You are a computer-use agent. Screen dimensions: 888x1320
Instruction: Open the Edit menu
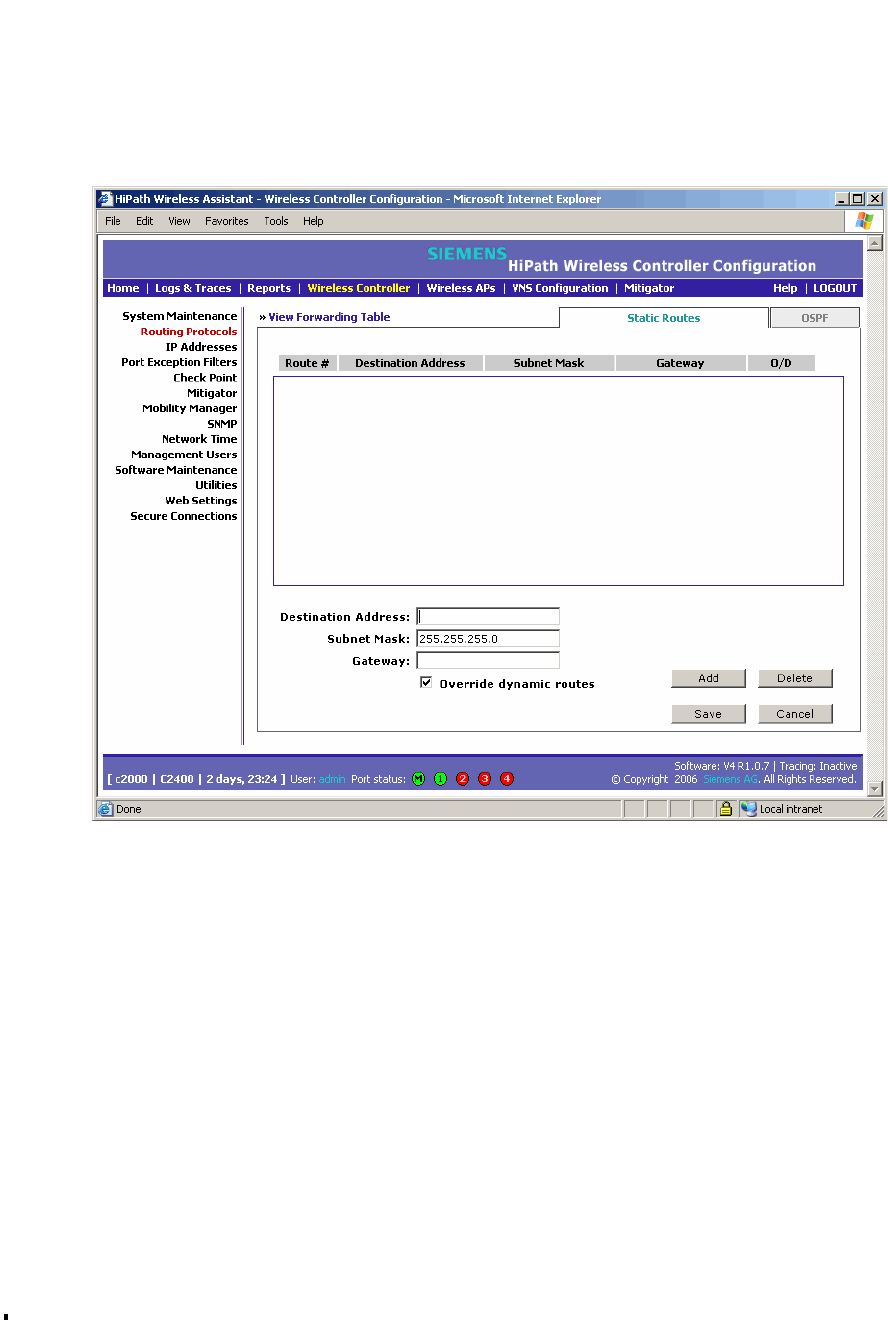[x=145, y=221]
